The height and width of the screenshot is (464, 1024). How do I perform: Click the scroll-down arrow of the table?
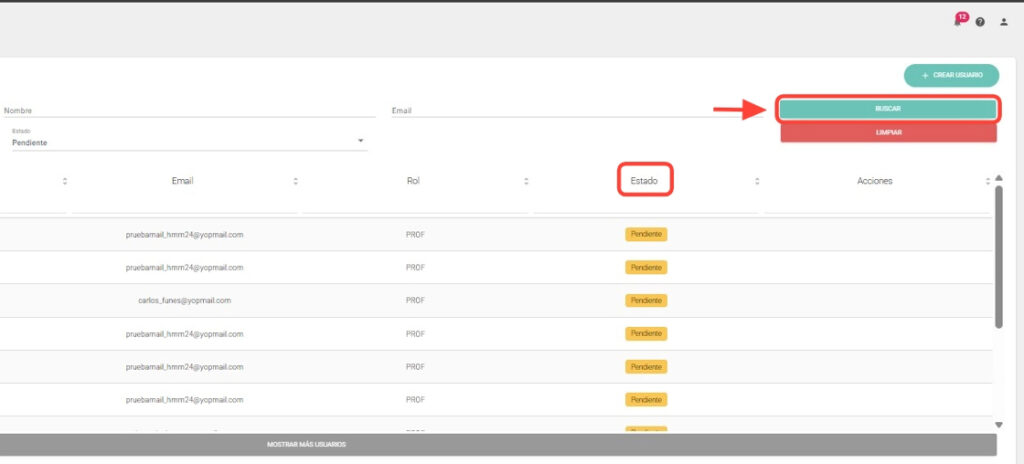[998, 425]
